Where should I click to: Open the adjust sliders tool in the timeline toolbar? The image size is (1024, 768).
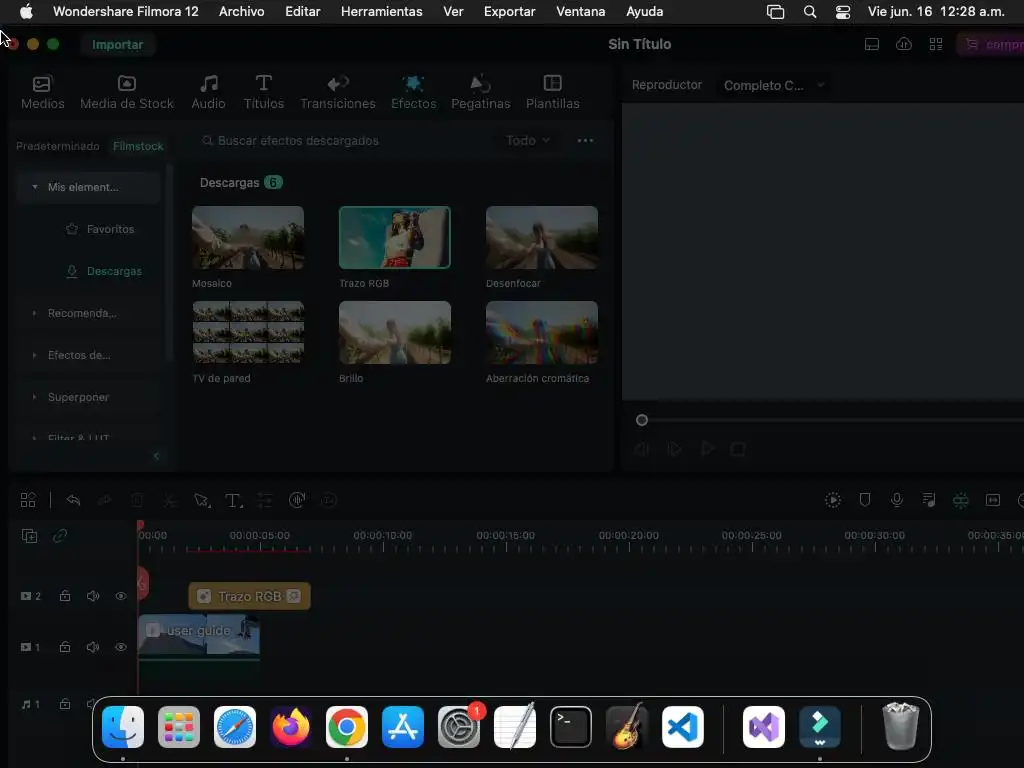click(264, 500)
